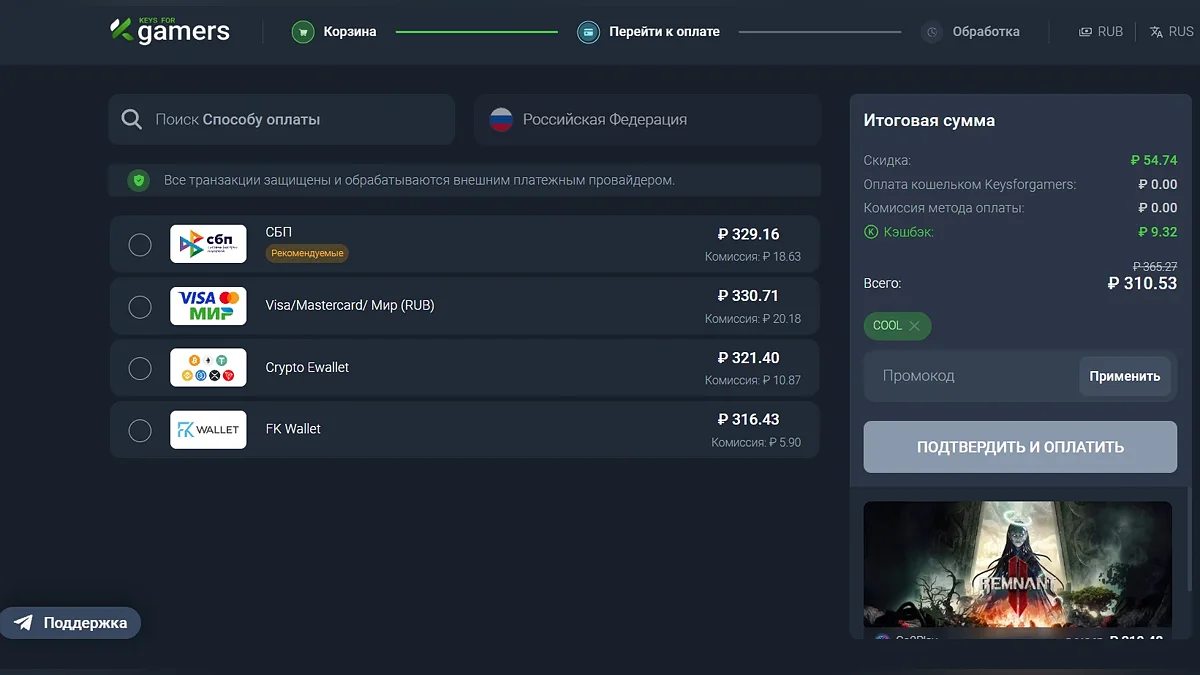
Task: Click the cashback K icon
Action: [x=871, y=232]
